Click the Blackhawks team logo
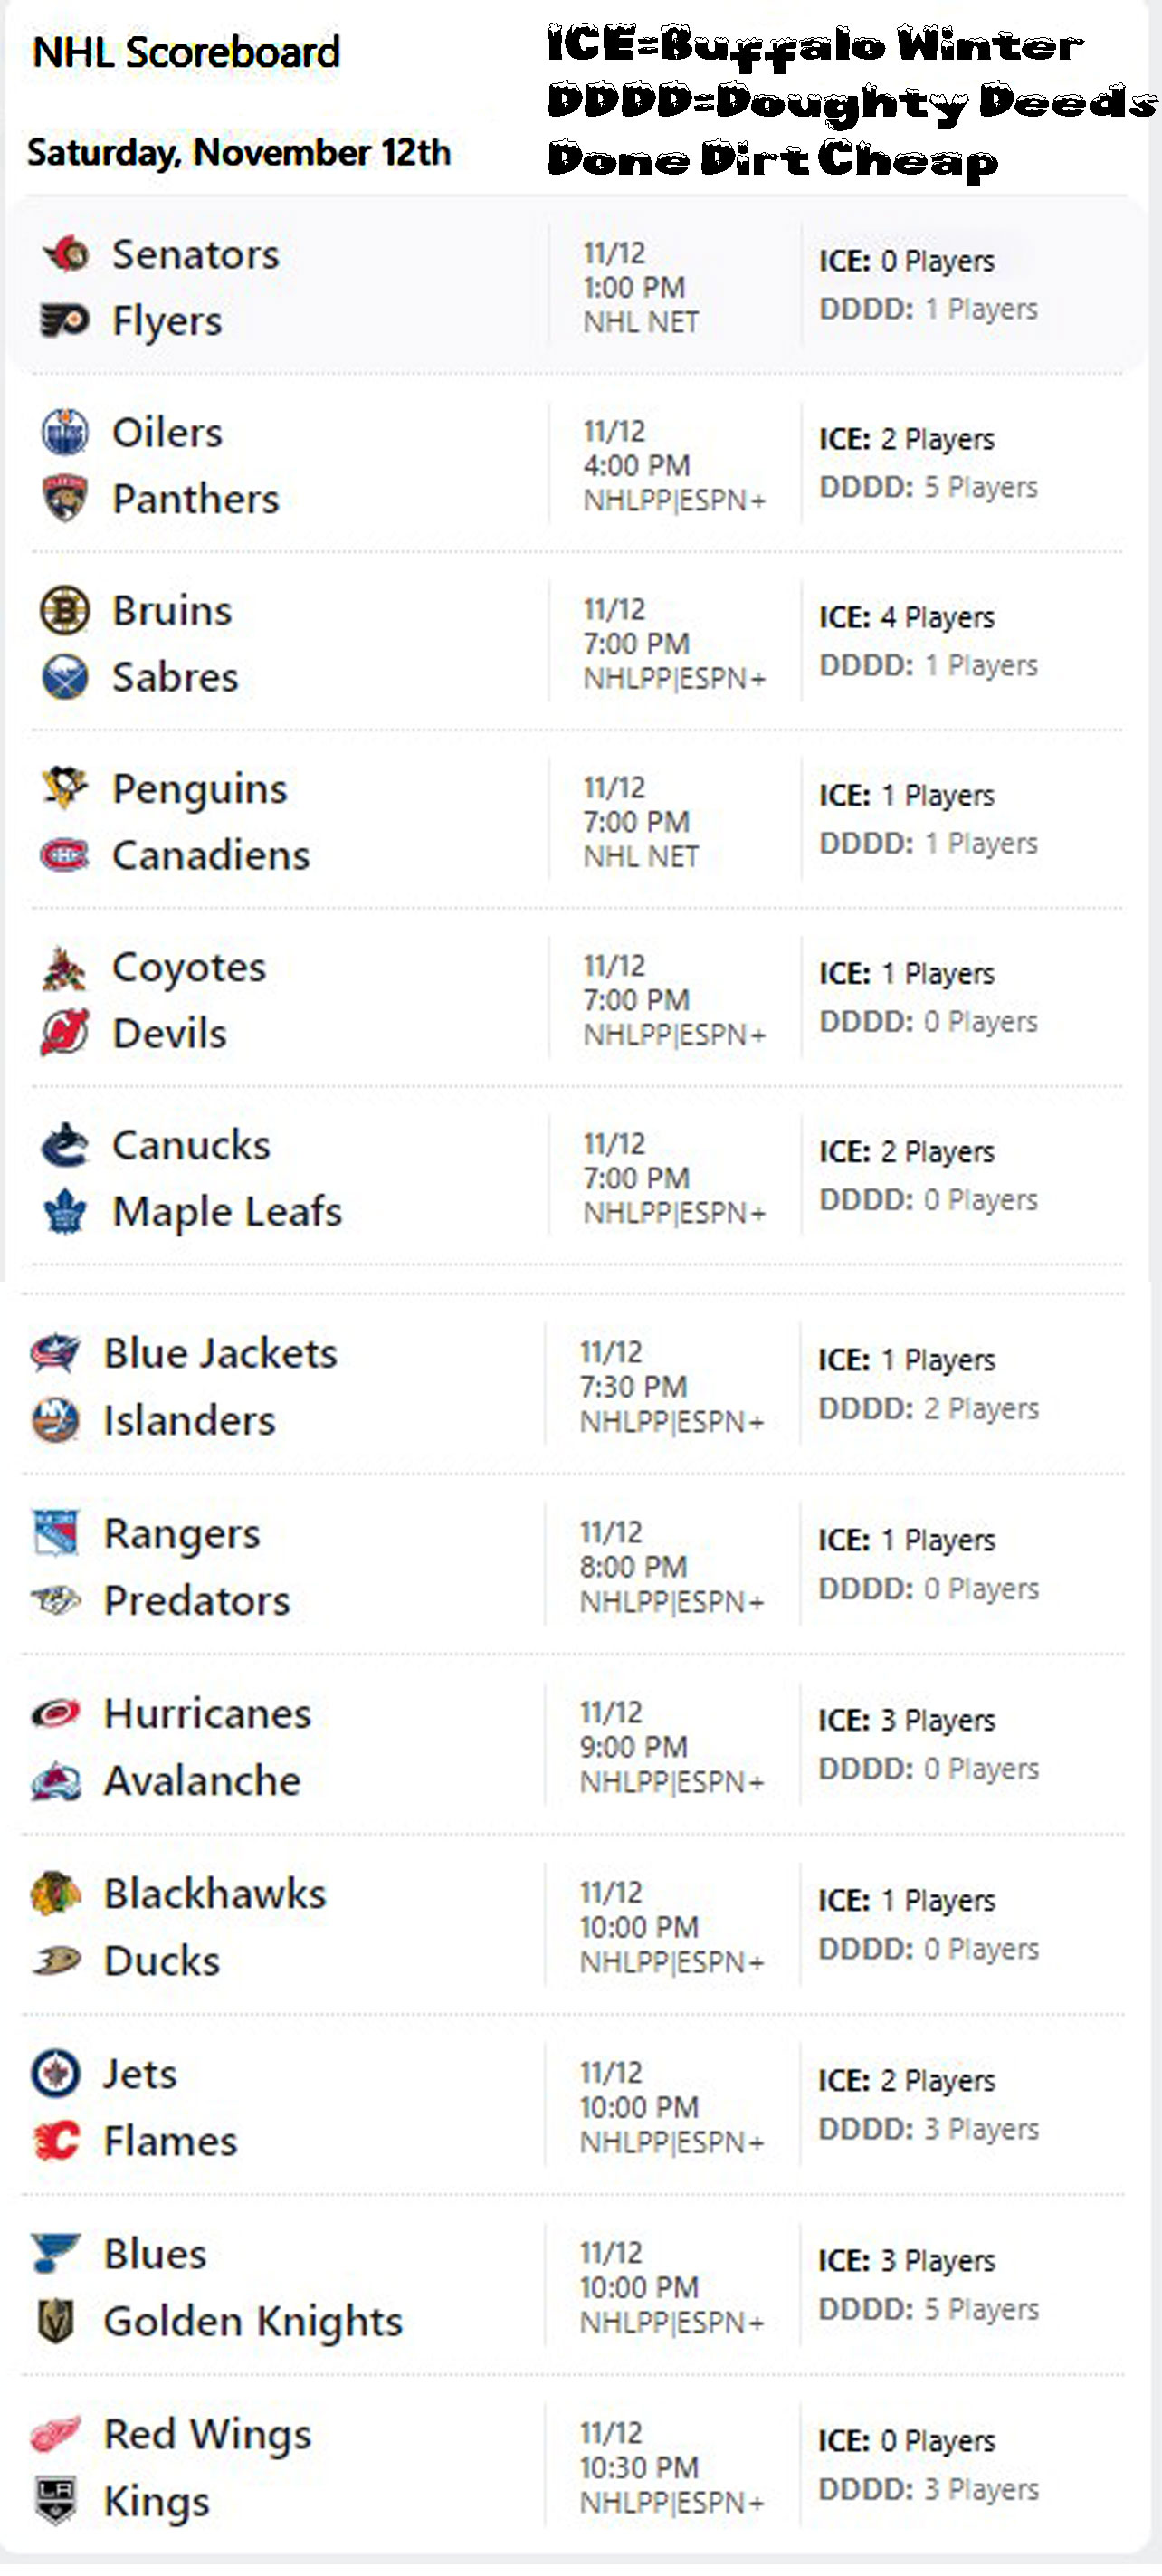 tap(56, 1894)
